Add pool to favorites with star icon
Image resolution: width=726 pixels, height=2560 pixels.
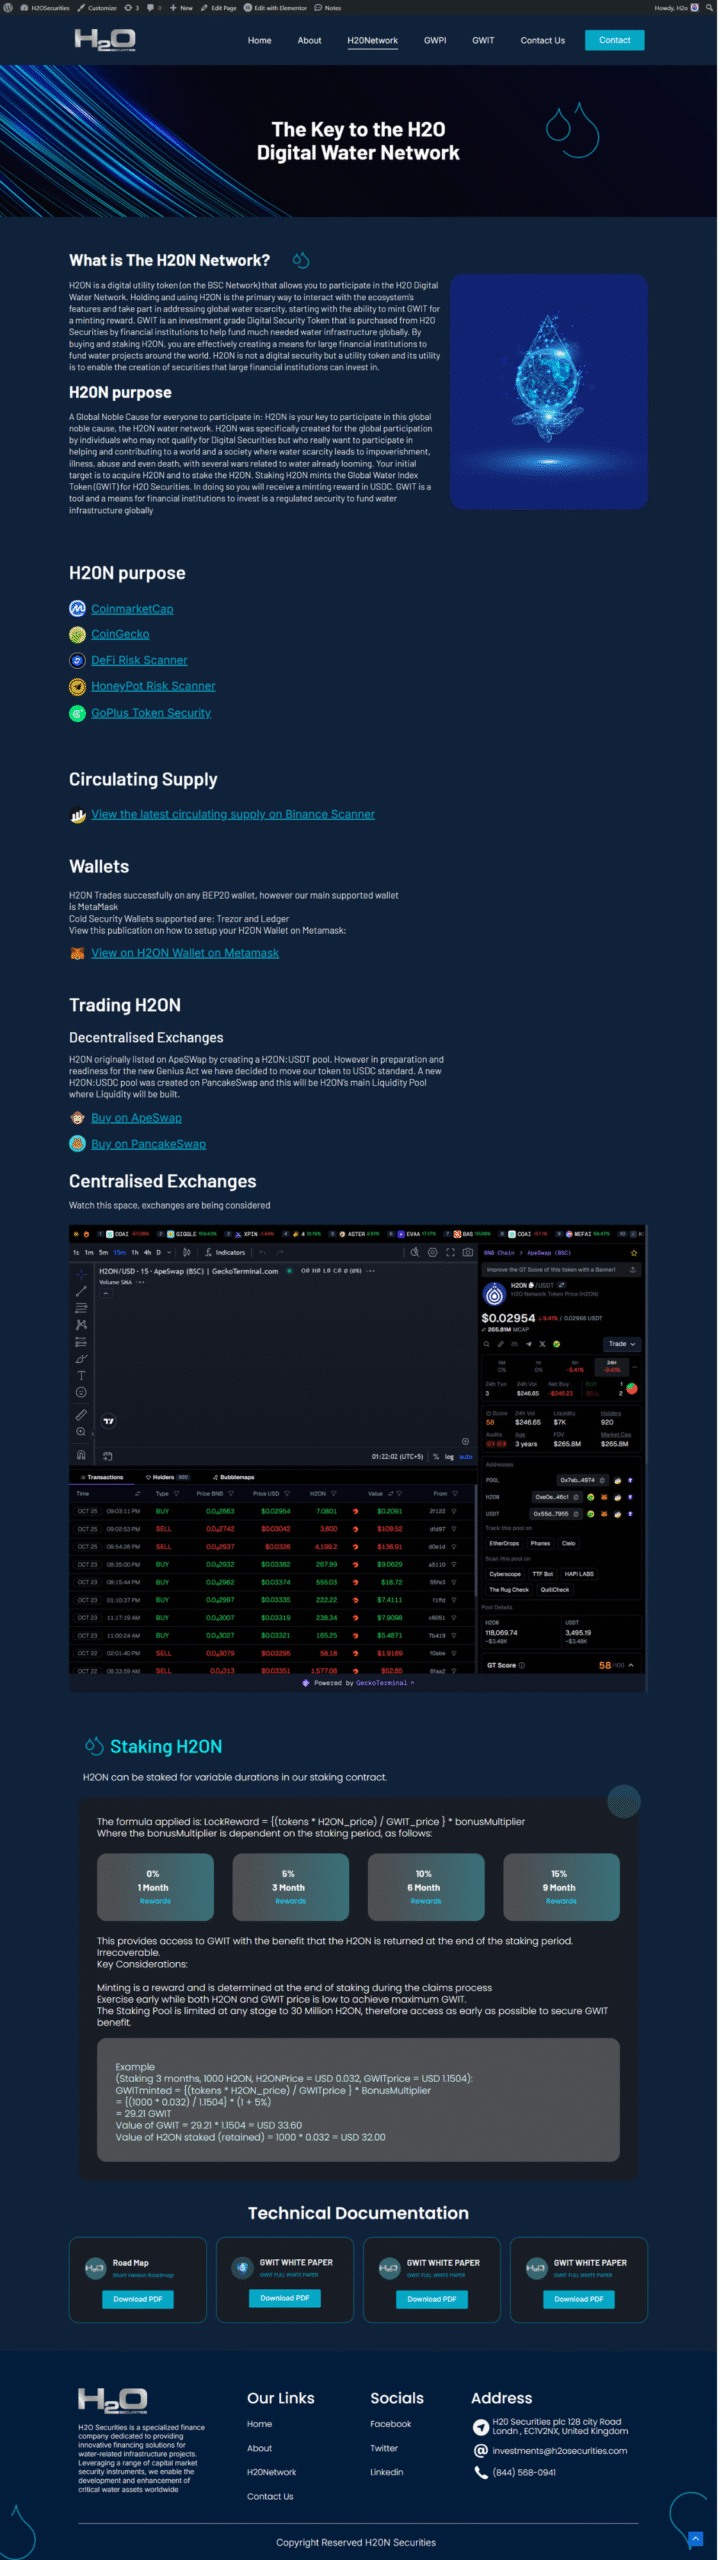point(633,1252)
